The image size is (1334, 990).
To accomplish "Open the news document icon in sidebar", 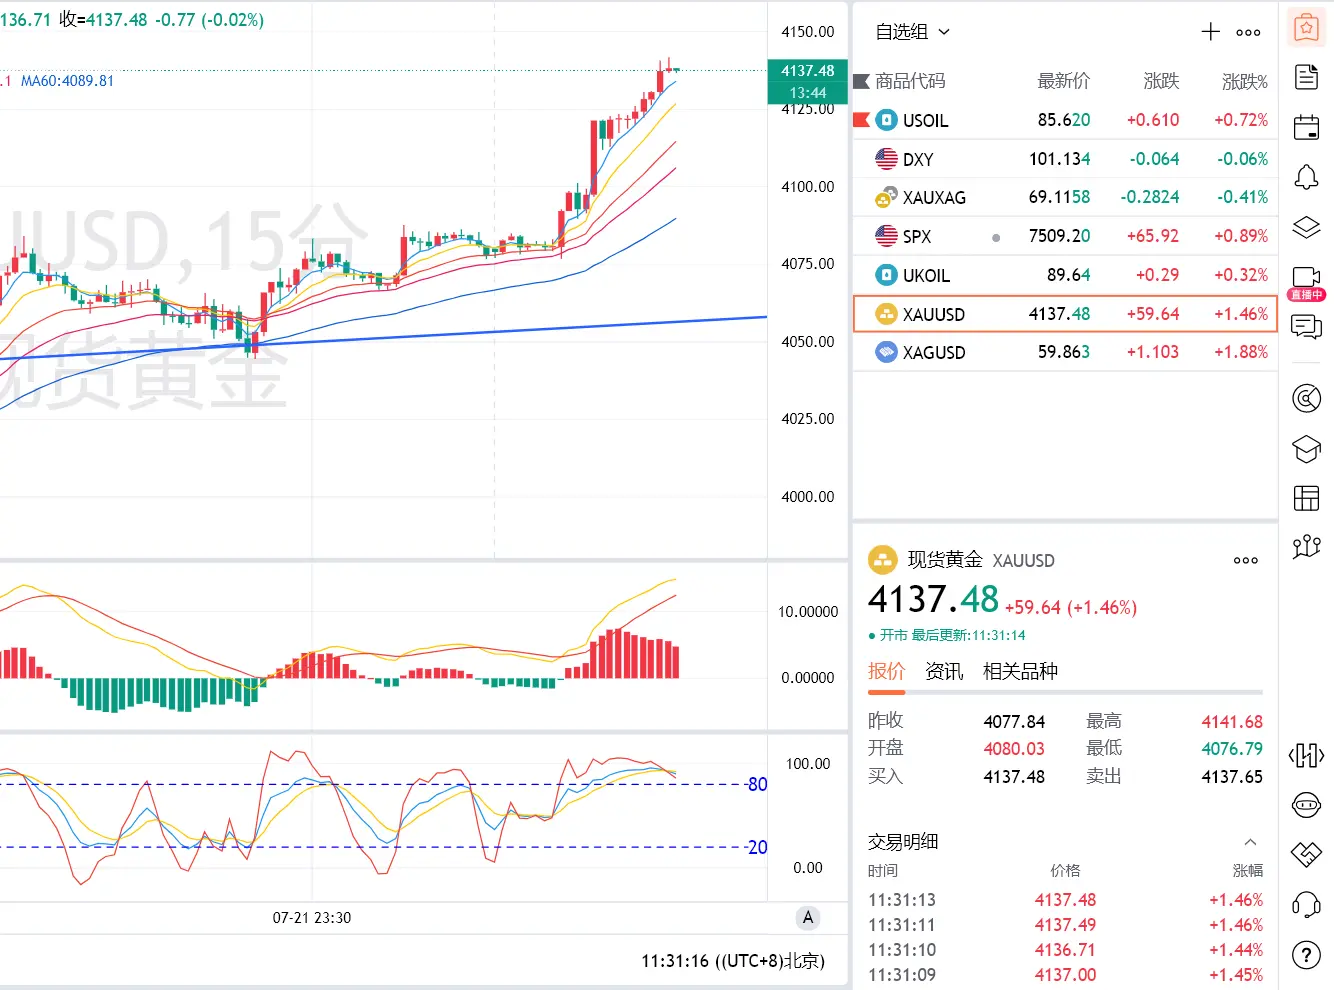I will point(1306,77).
